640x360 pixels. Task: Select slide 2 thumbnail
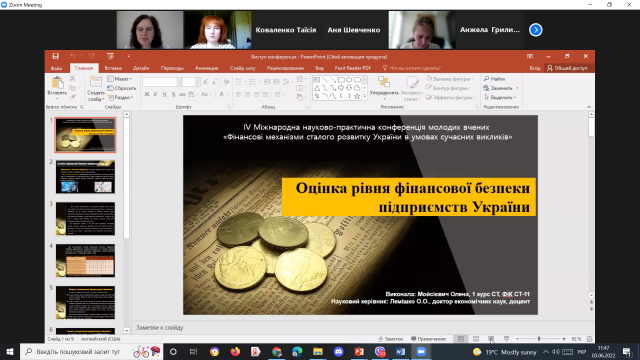point(85,177)
